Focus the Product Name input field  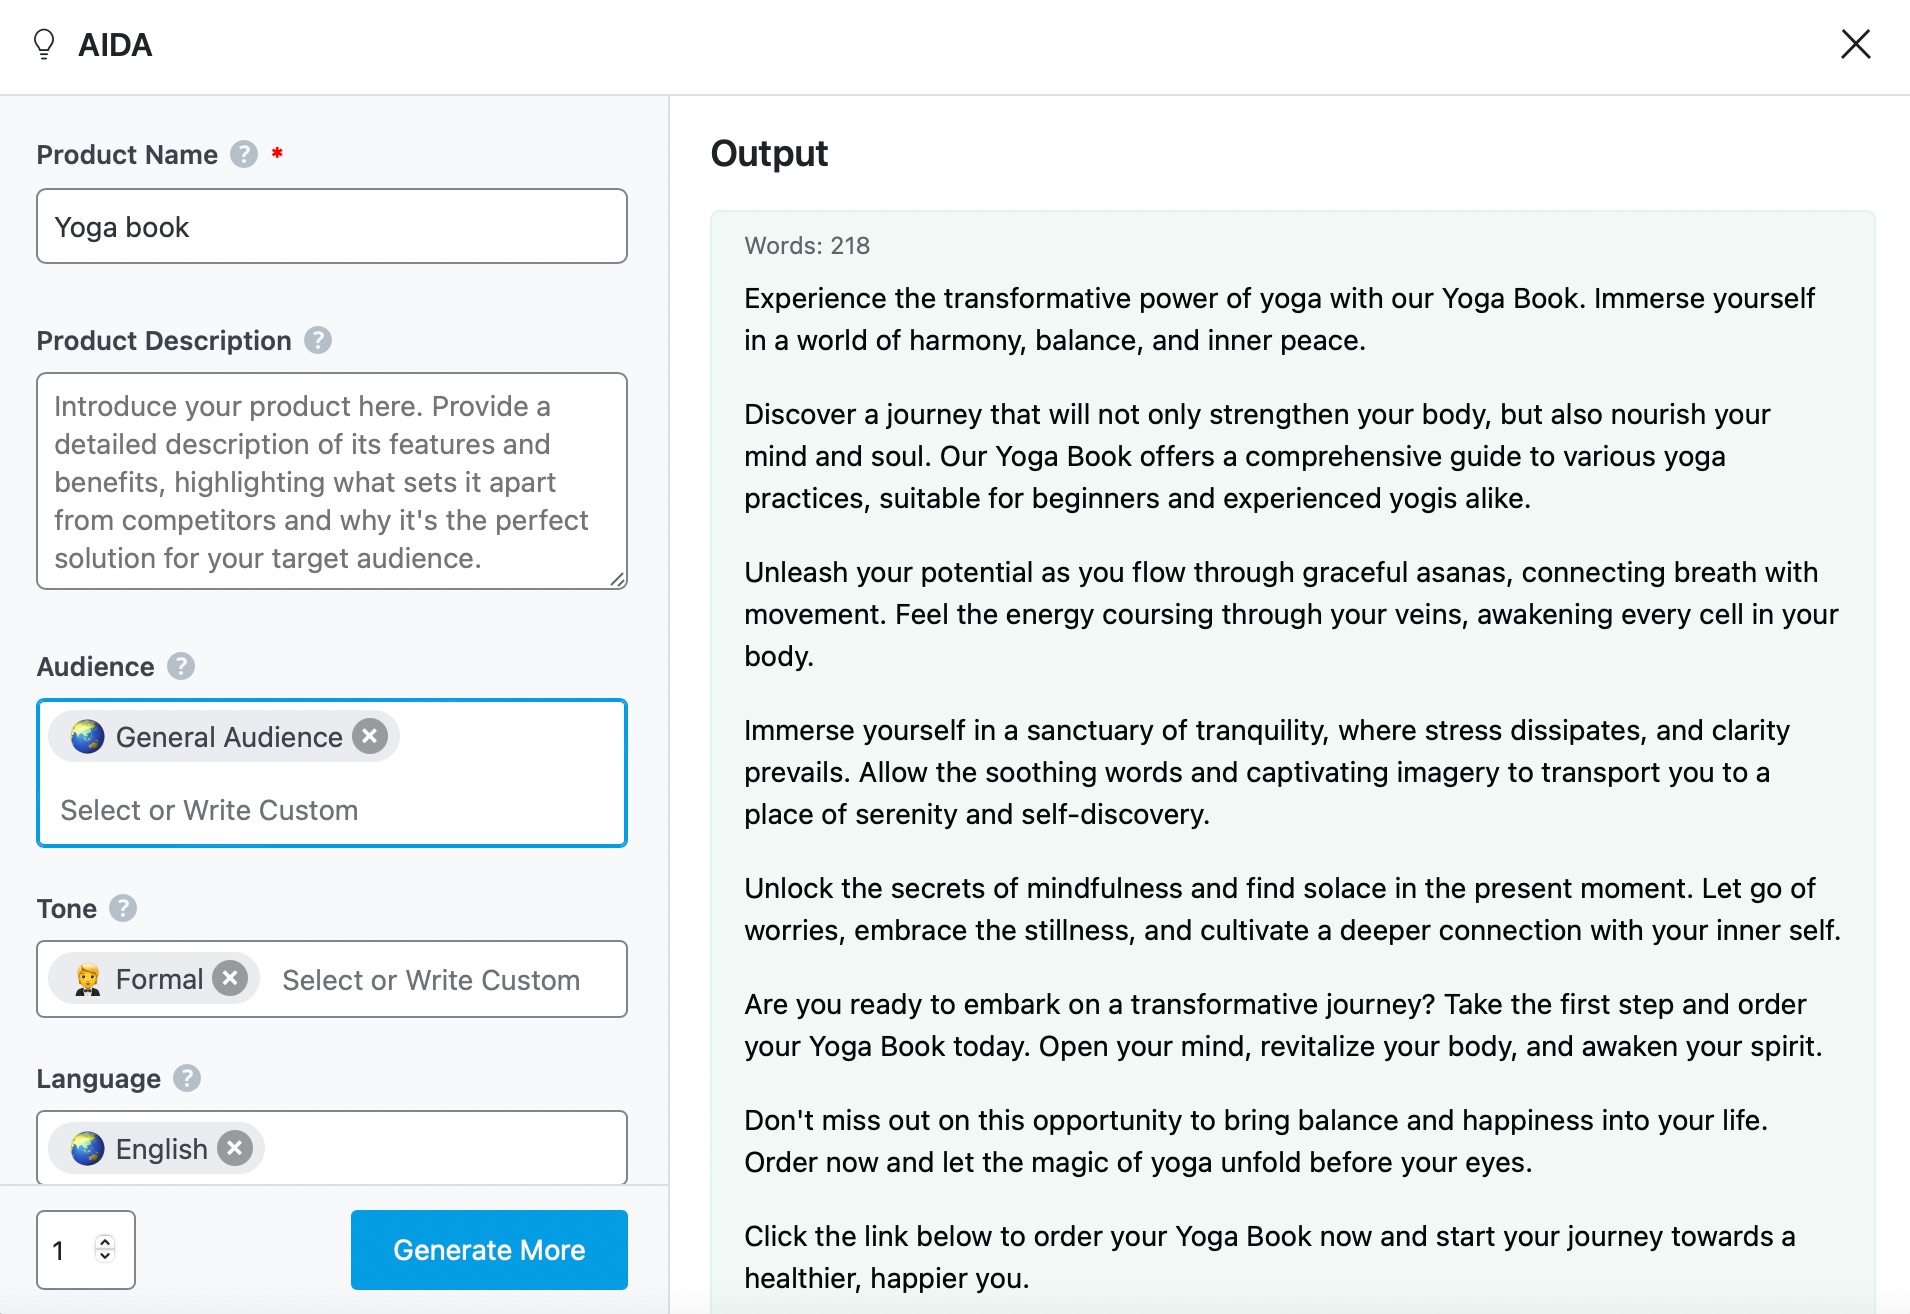pyautogui.click(x=332, y=226)
